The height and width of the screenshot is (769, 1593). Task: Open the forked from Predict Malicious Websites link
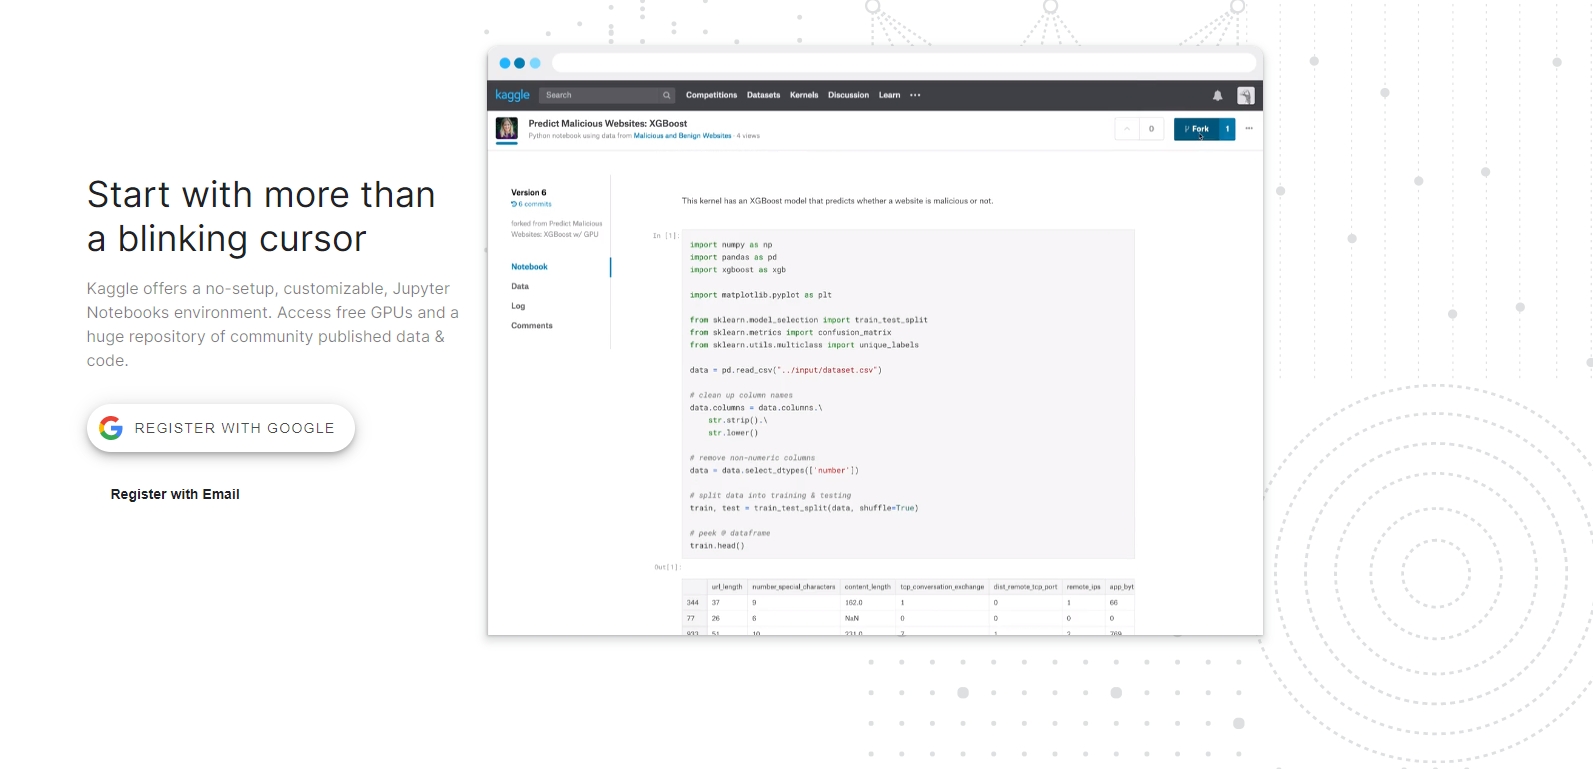[x=557, y=229]
